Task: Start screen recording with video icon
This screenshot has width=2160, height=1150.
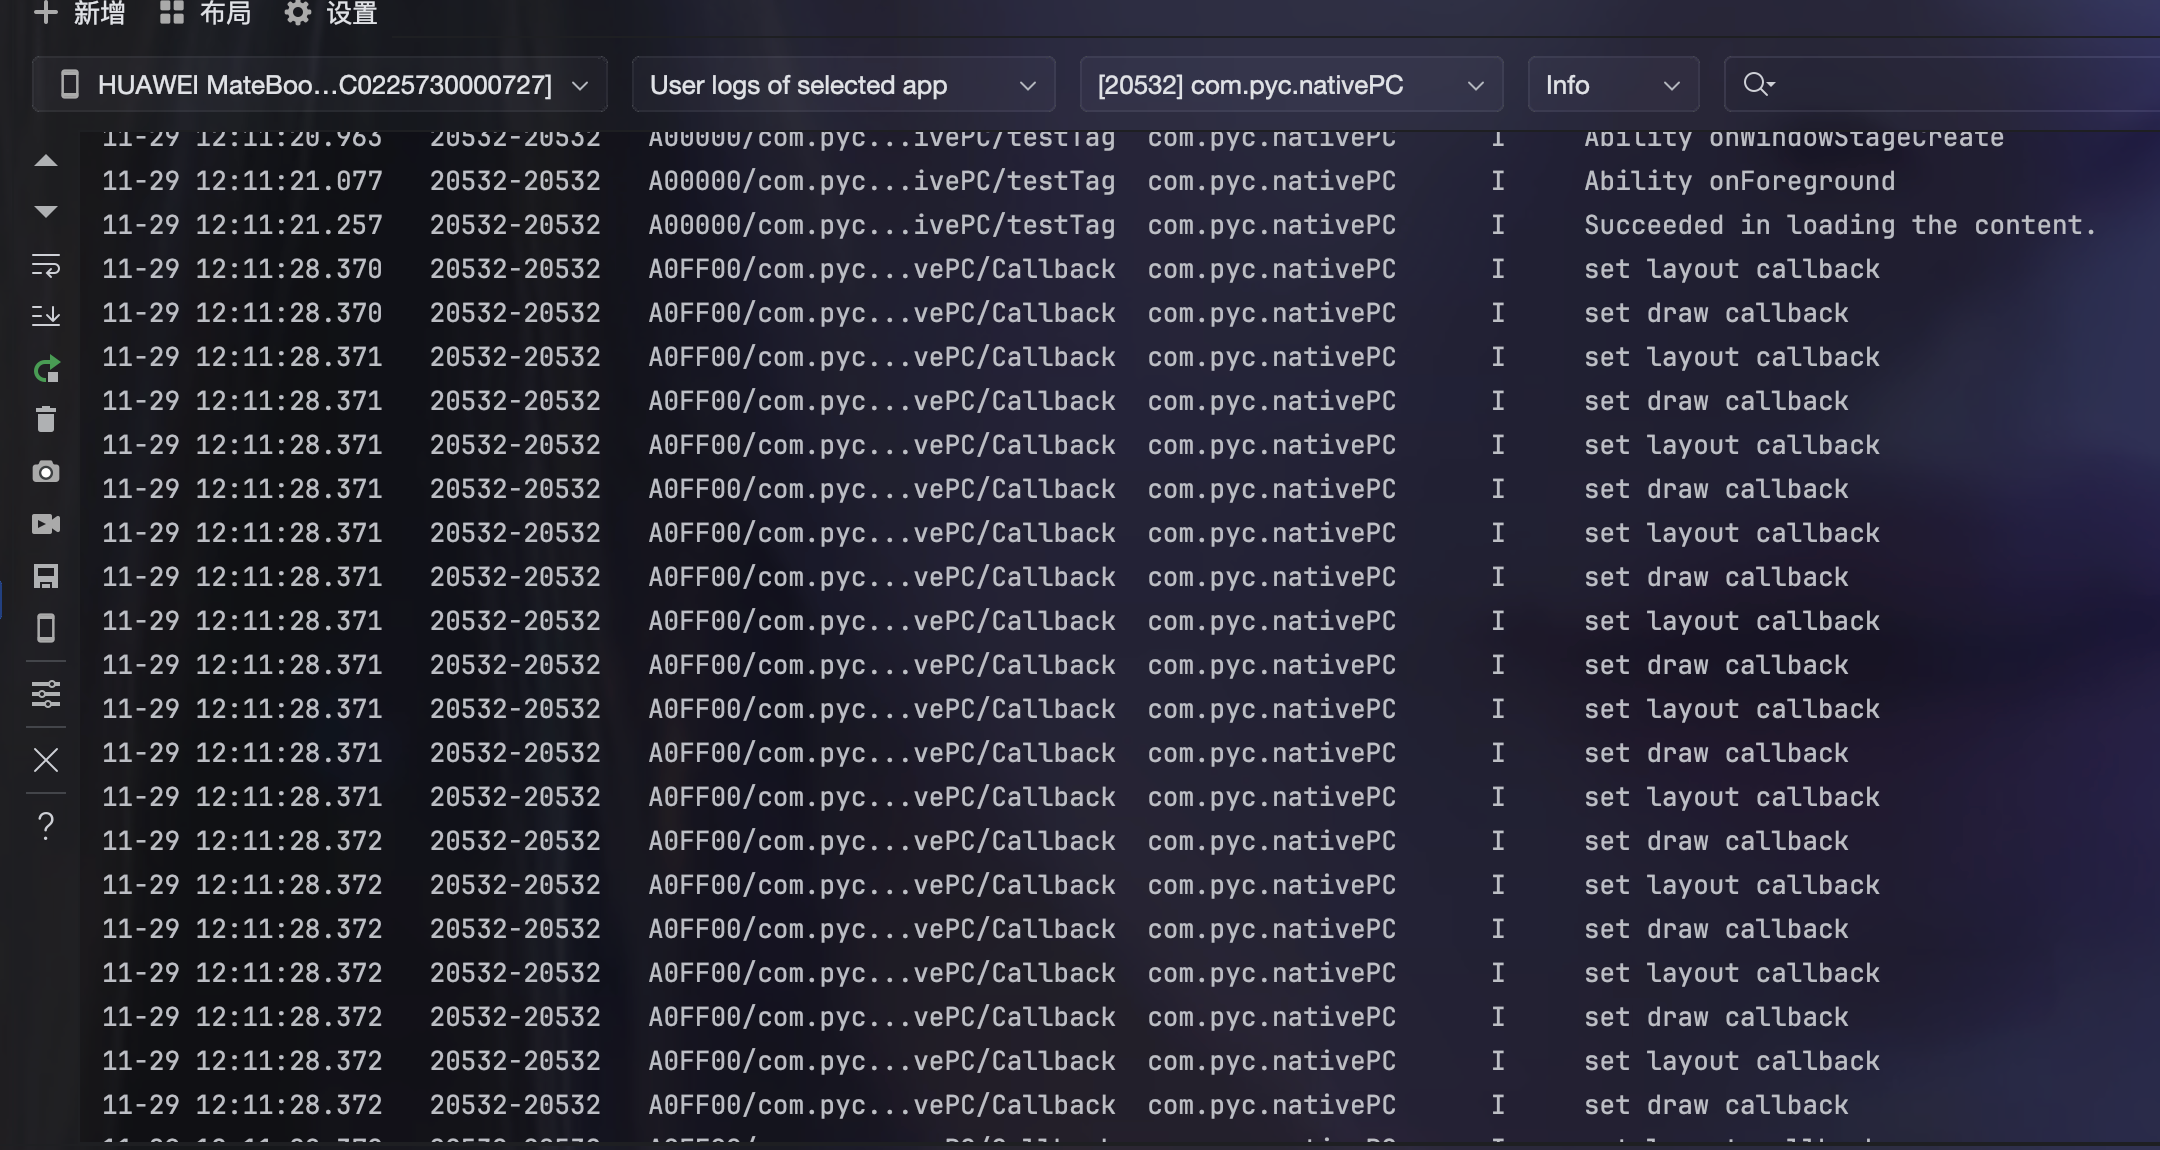Action: point(46,524)
